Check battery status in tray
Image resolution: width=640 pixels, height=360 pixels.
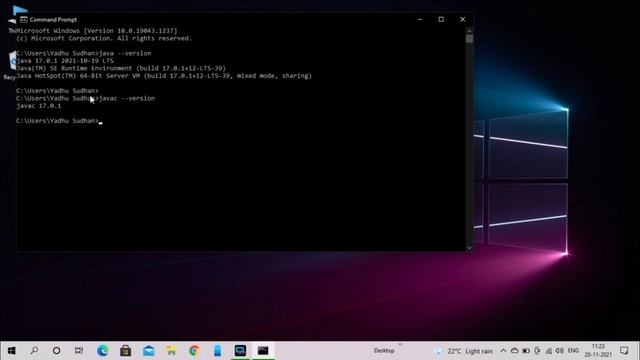click(526, 351)
